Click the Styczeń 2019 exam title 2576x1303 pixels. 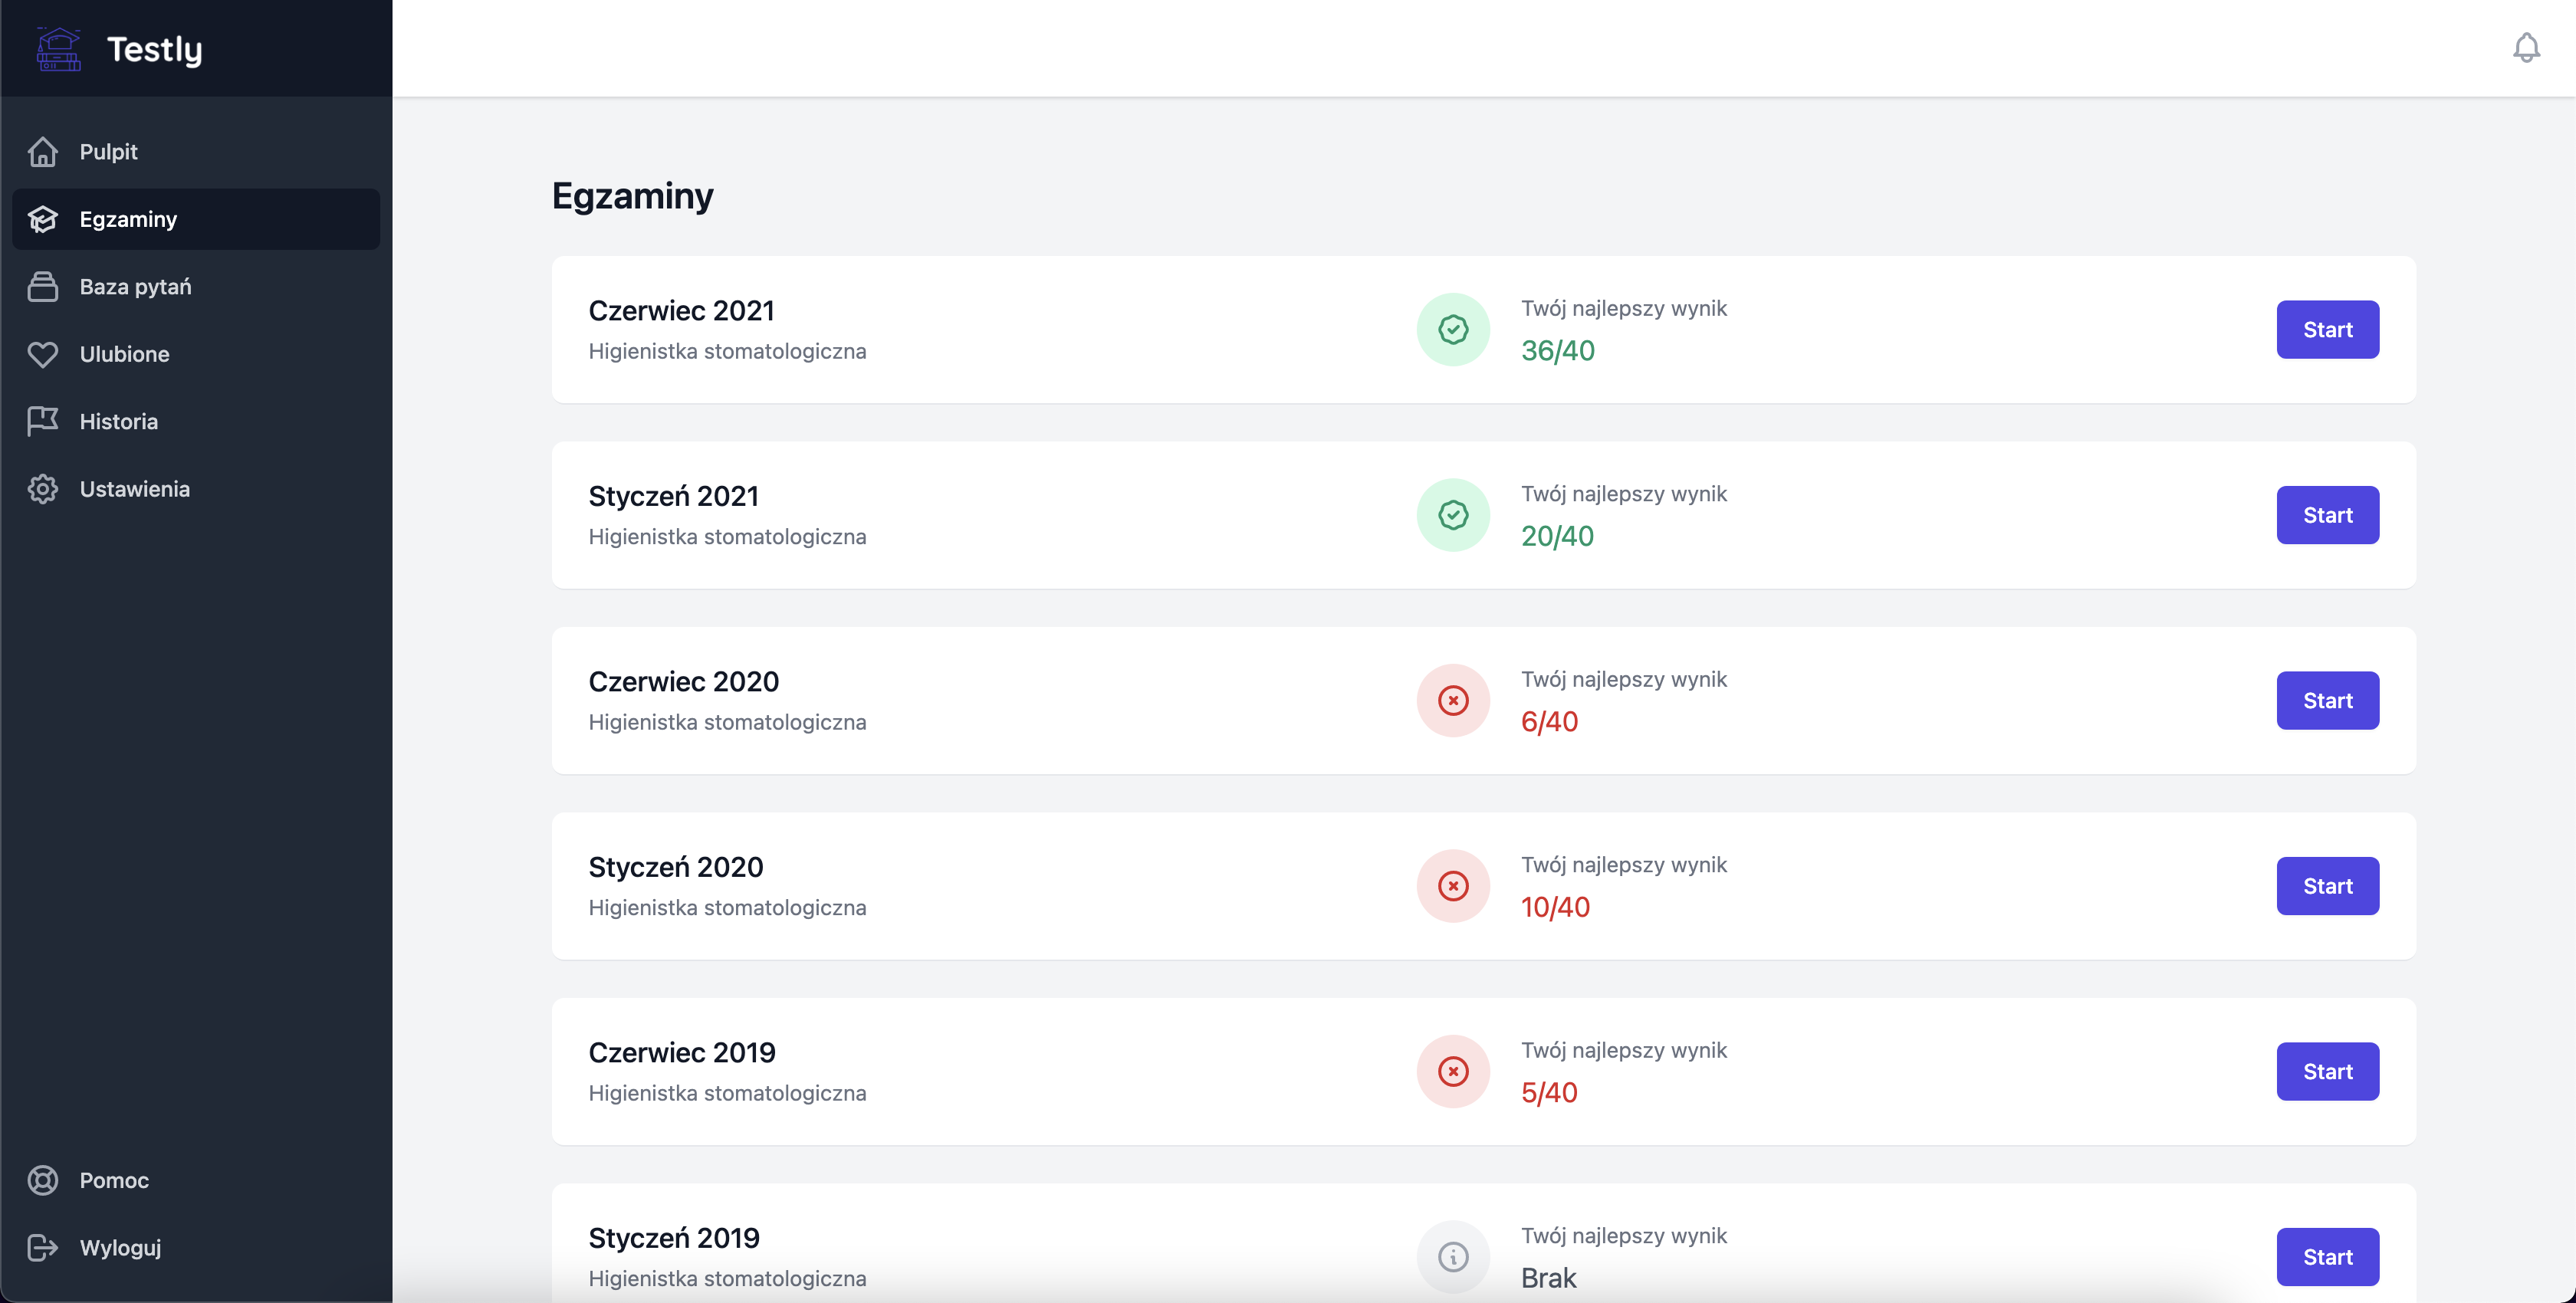coord(673,1238)
